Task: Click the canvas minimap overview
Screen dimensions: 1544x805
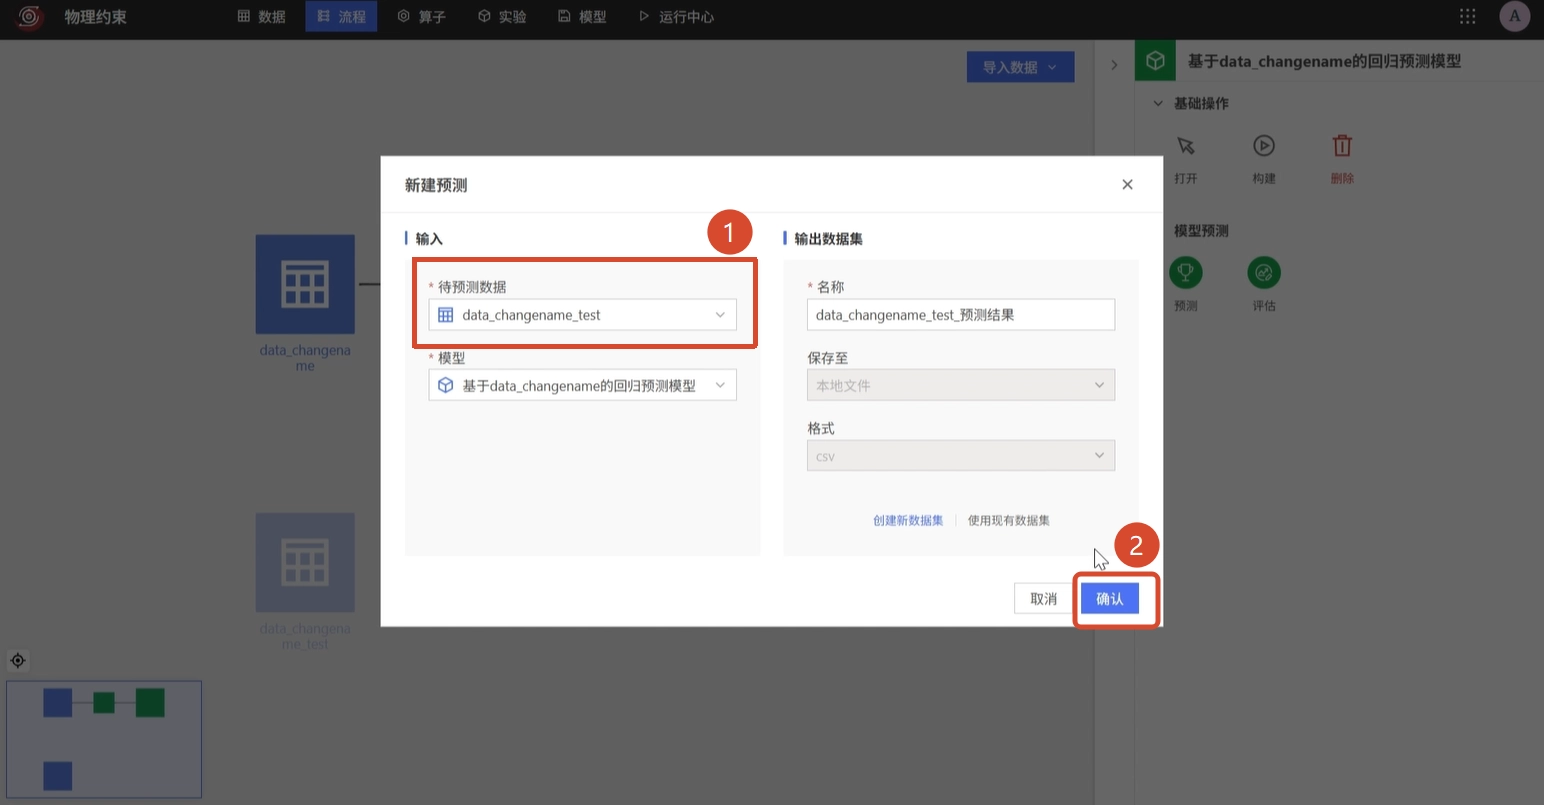Action: pos(104,739)
